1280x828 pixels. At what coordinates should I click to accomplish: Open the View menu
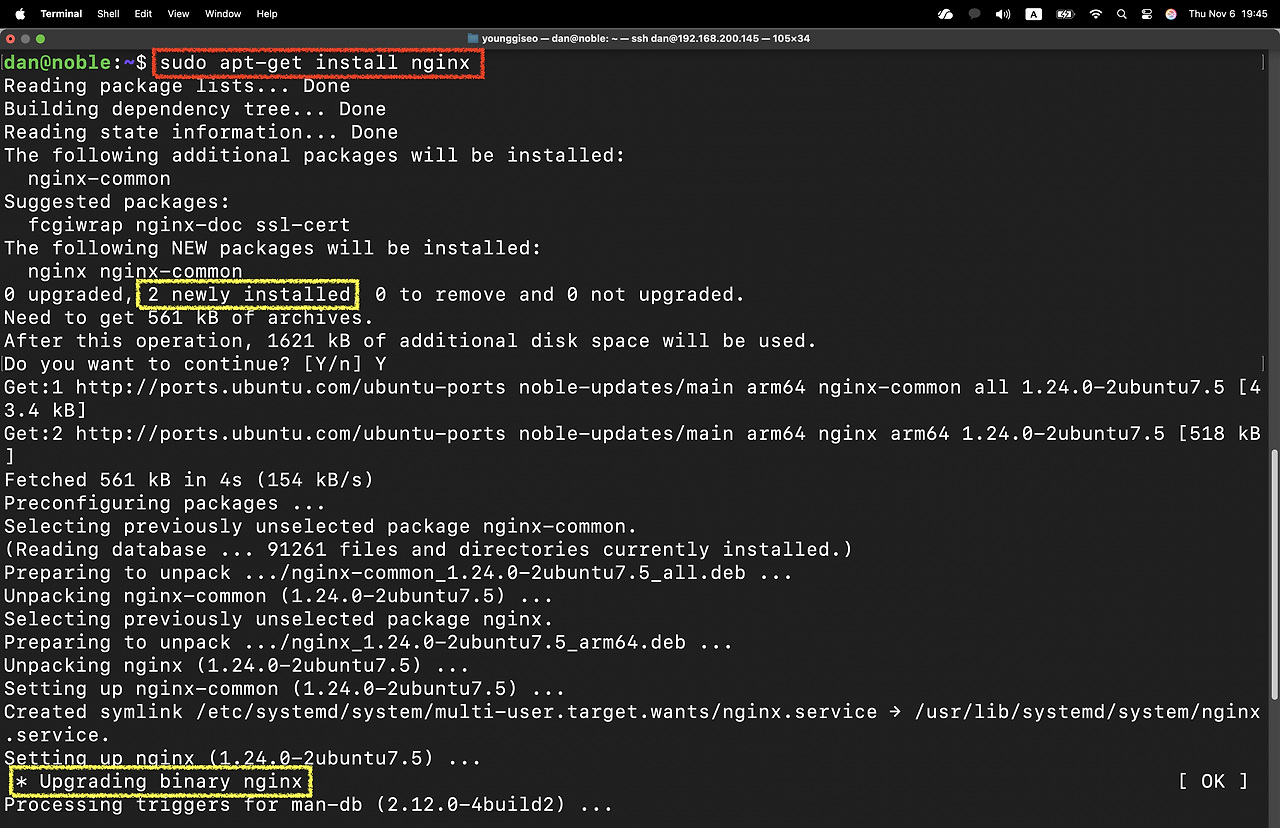[x=178, y=14]
